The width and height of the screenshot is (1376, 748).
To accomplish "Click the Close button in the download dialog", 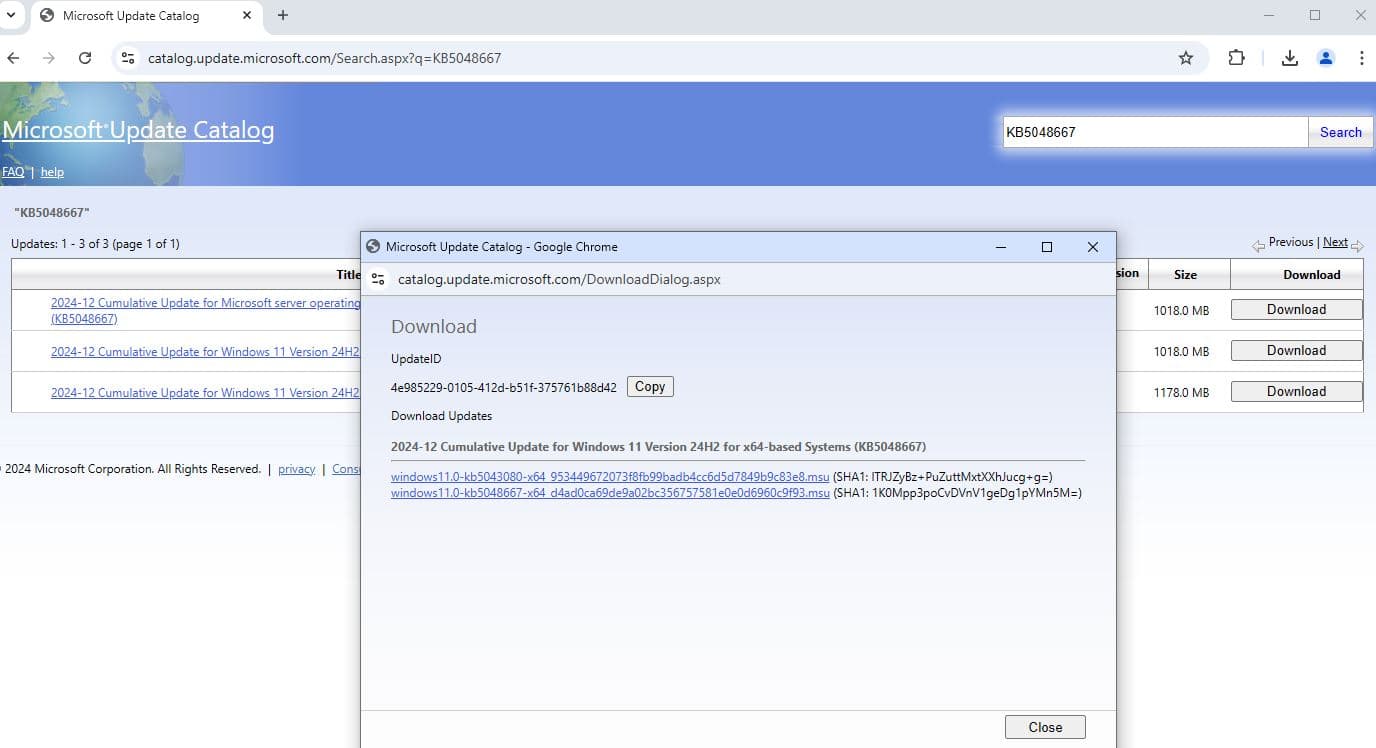I will pos(1045,727).
